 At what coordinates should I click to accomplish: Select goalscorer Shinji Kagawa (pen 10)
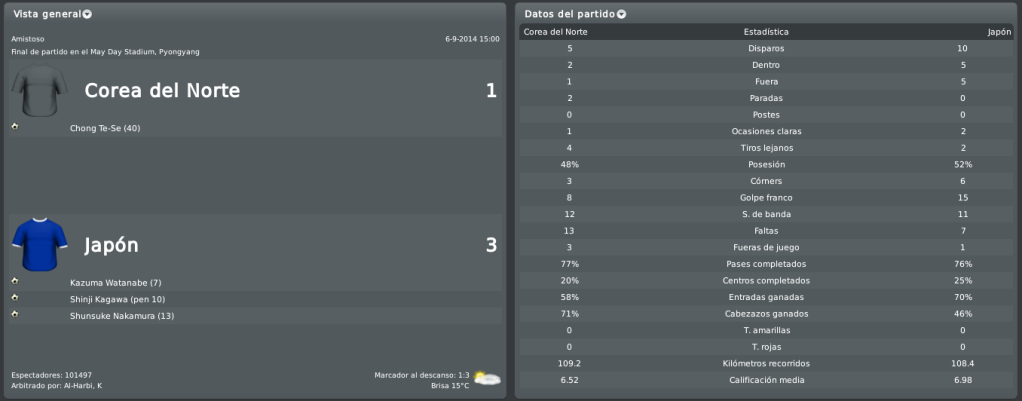coord(117,299)
